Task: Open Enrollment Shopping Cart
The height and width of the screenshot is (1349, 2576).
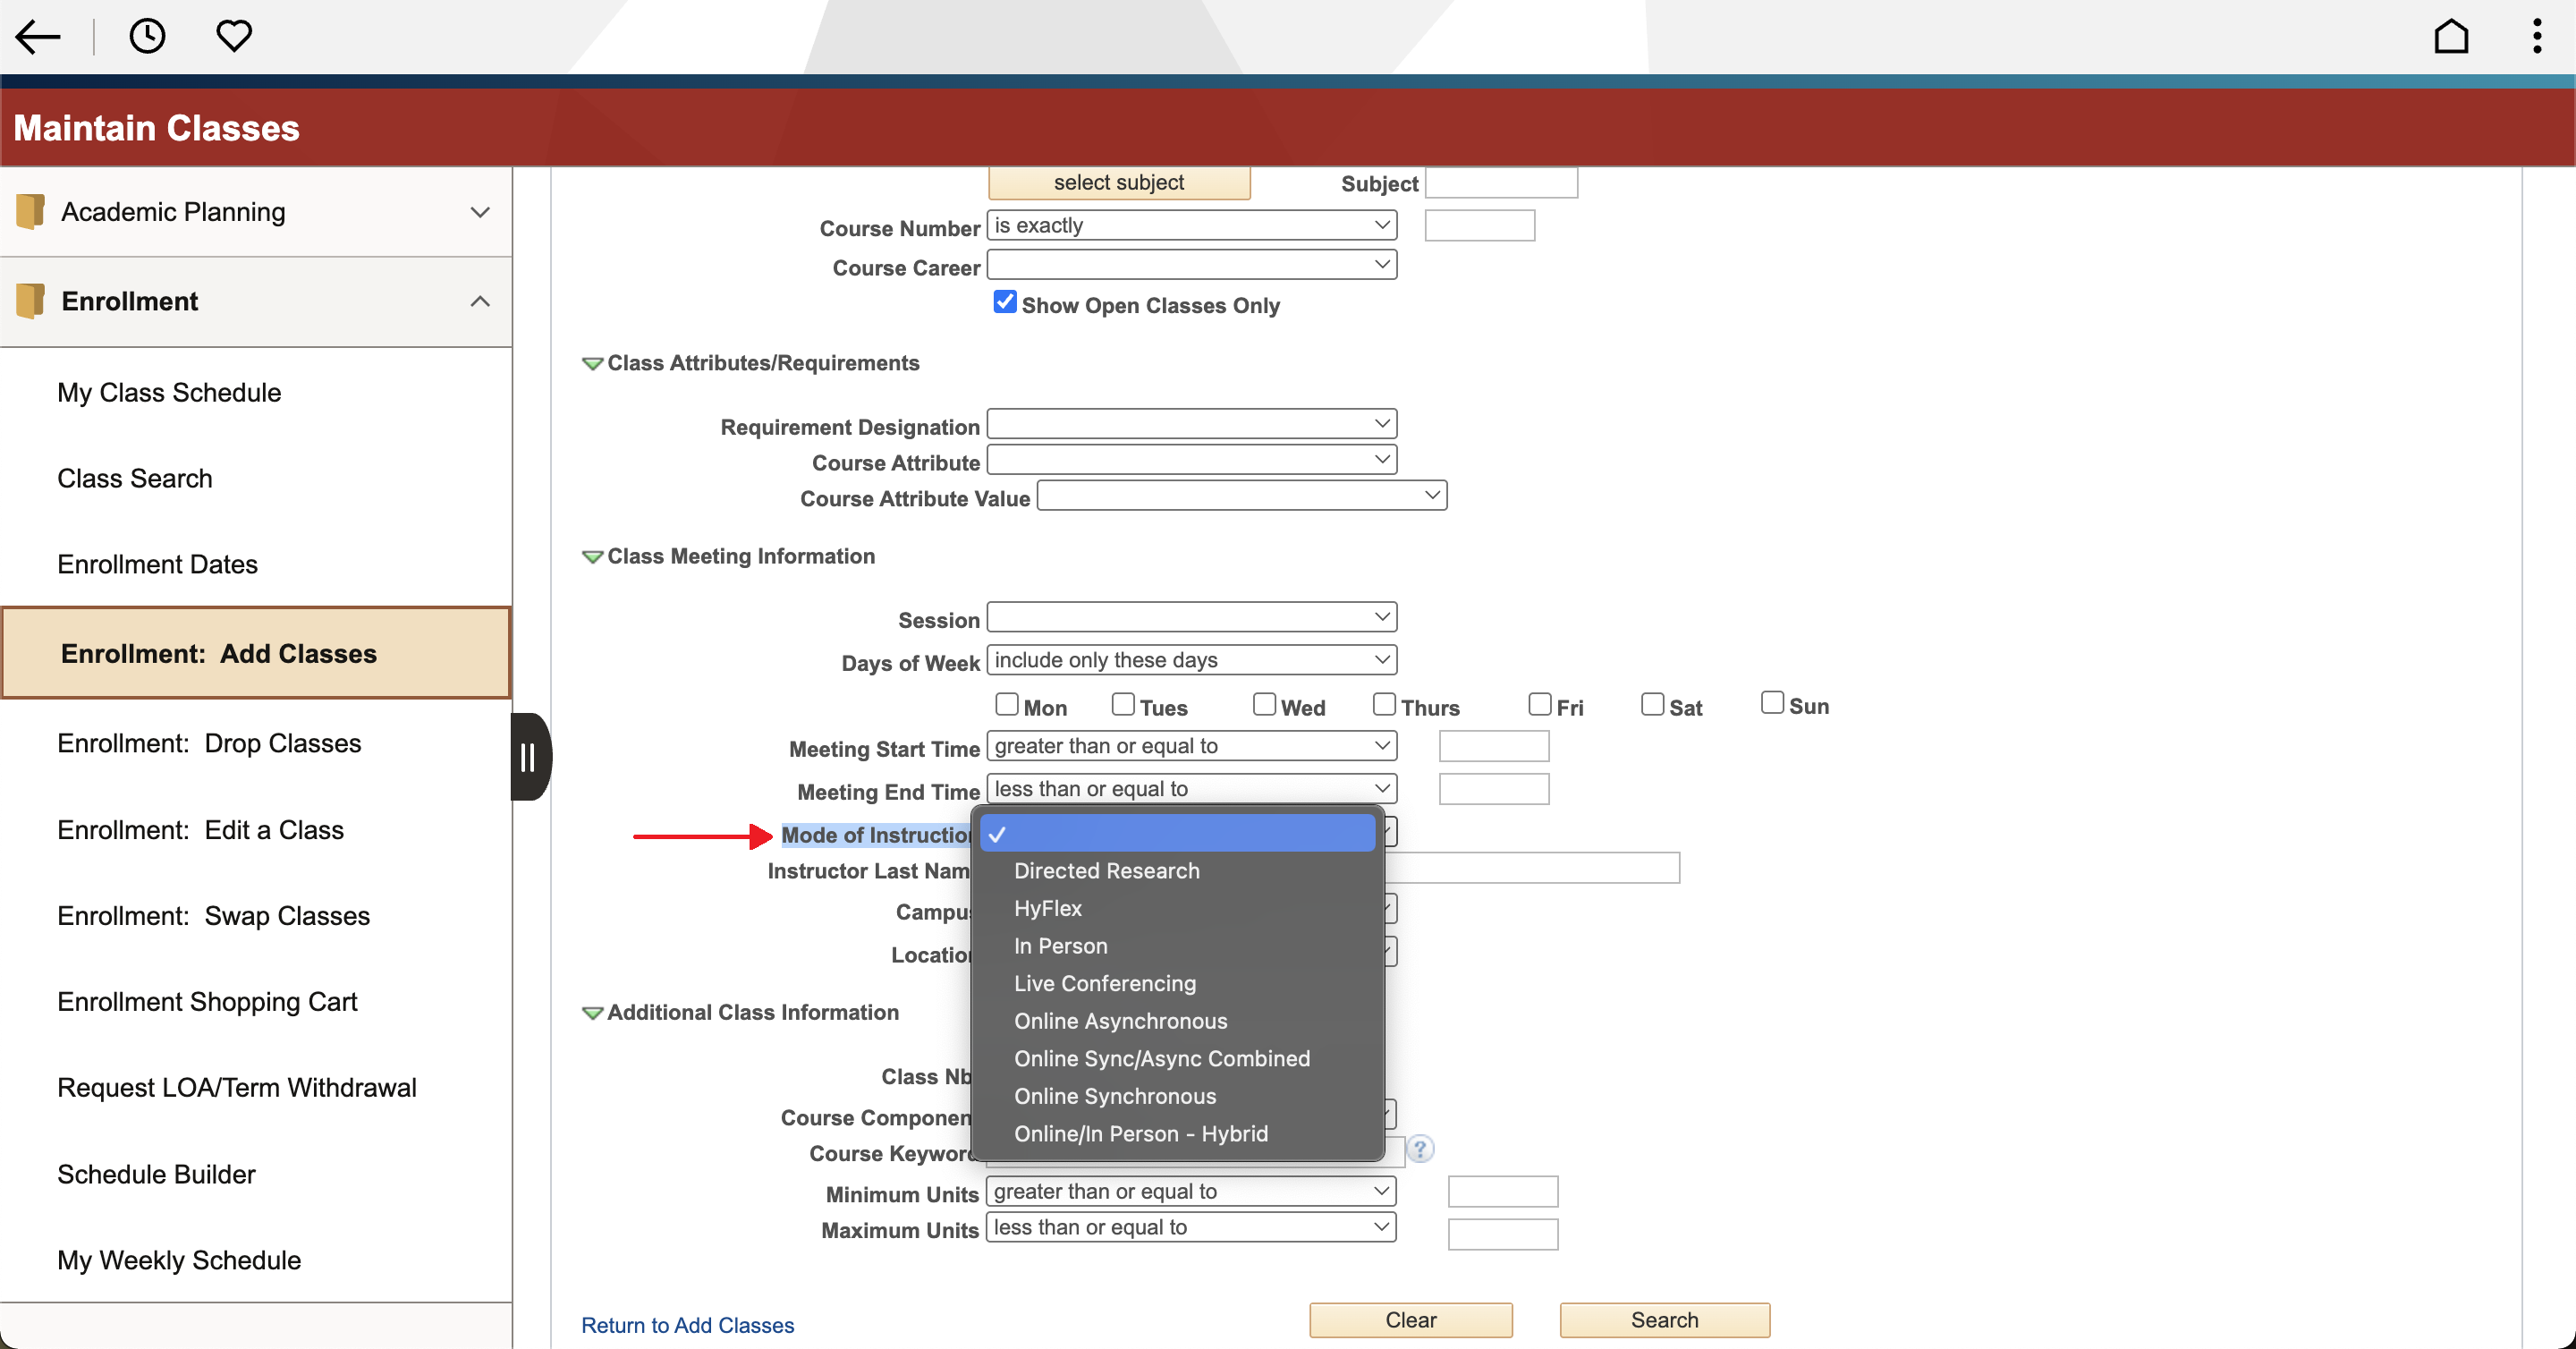Action: click(x=207, y=1002)
